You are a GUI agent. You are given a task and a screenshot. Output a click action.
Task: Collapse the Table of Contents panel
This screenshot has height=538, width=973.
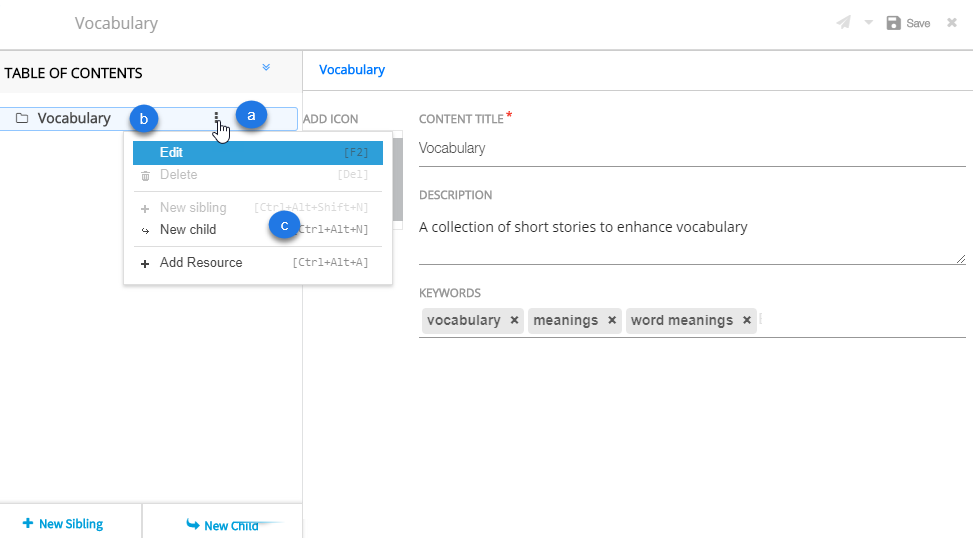(x=266, y=68)
